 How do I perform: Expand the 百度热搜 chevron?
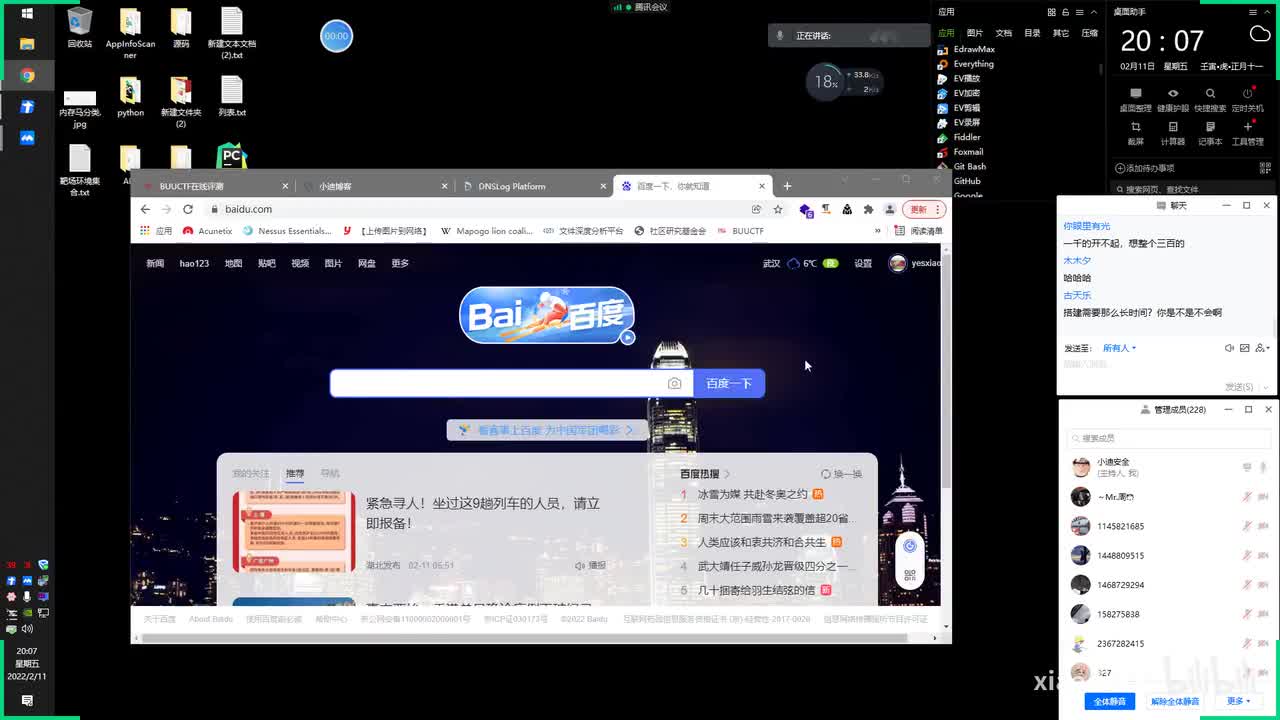point(727,474)
